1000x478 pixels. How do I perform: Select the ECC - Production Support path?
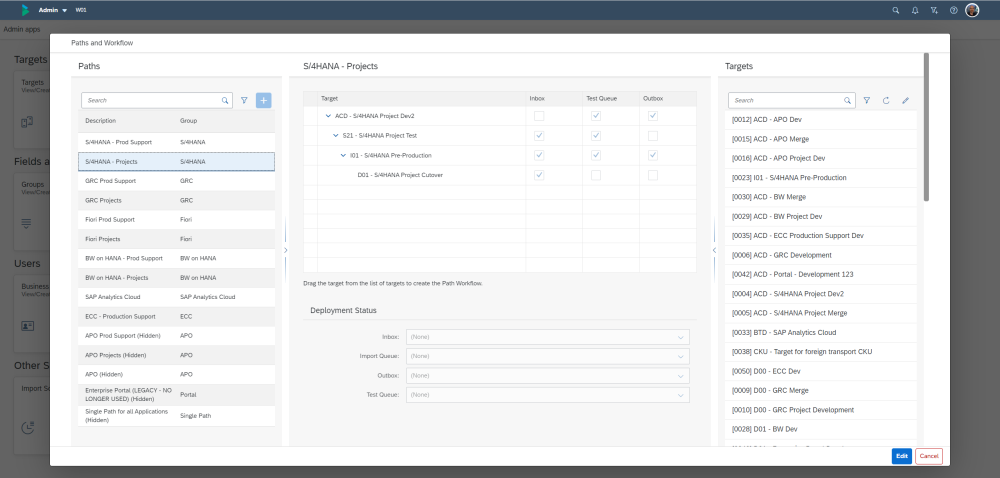(176, 317)
